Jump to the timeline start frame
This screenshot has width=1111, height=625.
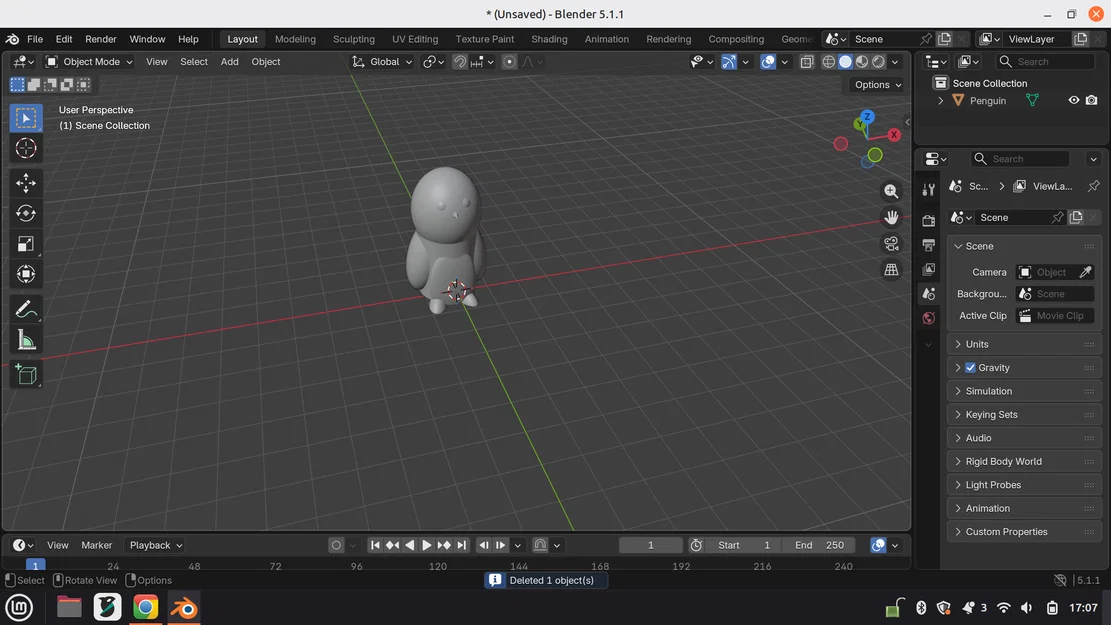[x=375, y=545]
